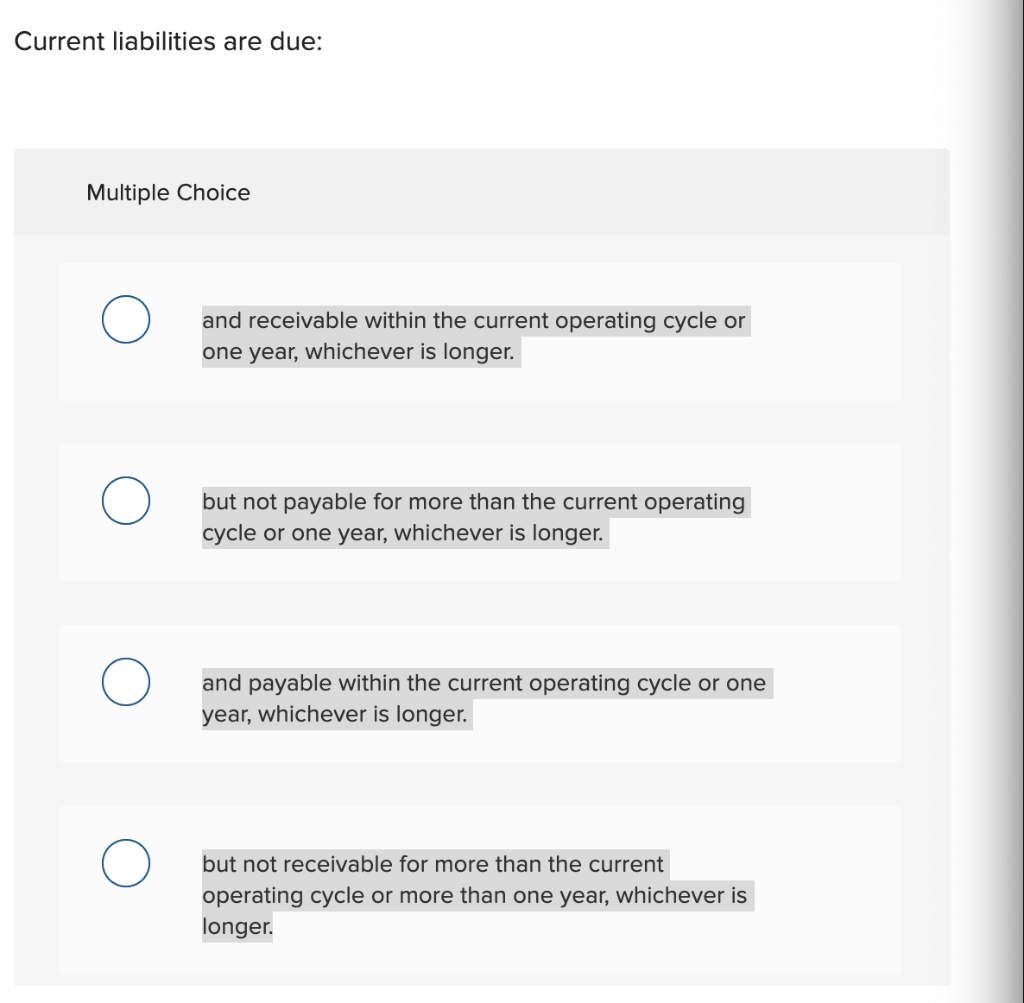Select the 'and payable within' radio button
The height and width of the screenshot is (1003, 1024).
pos(125,681)
